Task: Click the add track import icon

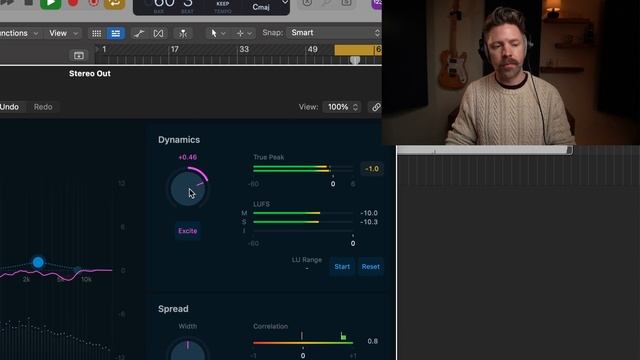Action: [x=79, y=55]
